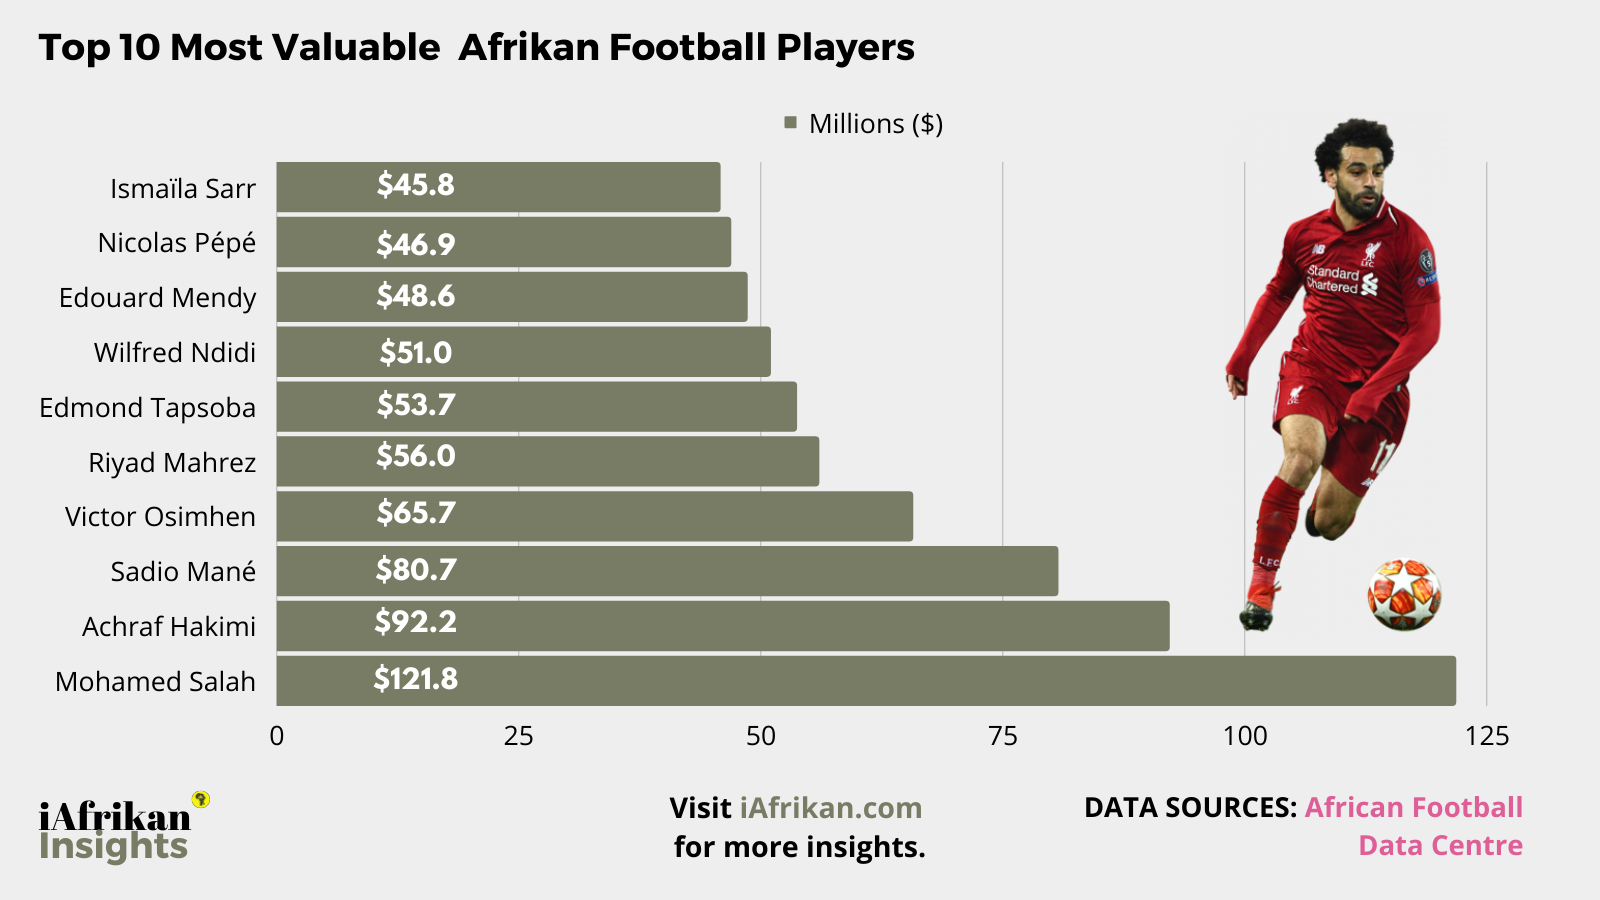Click the yellow Africa globe icon

(x=200, y=799)
